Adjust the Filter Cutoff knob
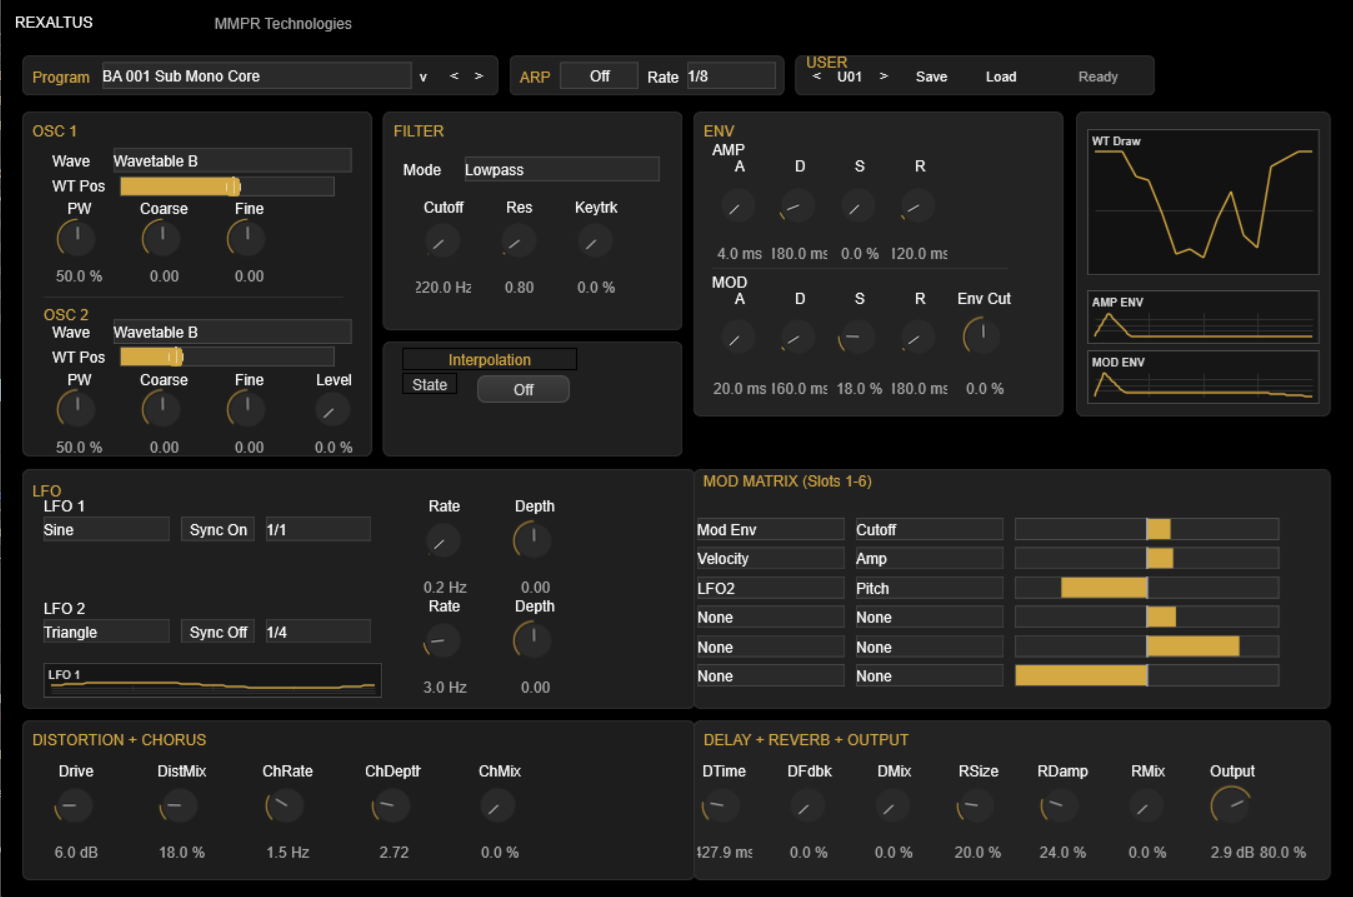 point(443,240)
